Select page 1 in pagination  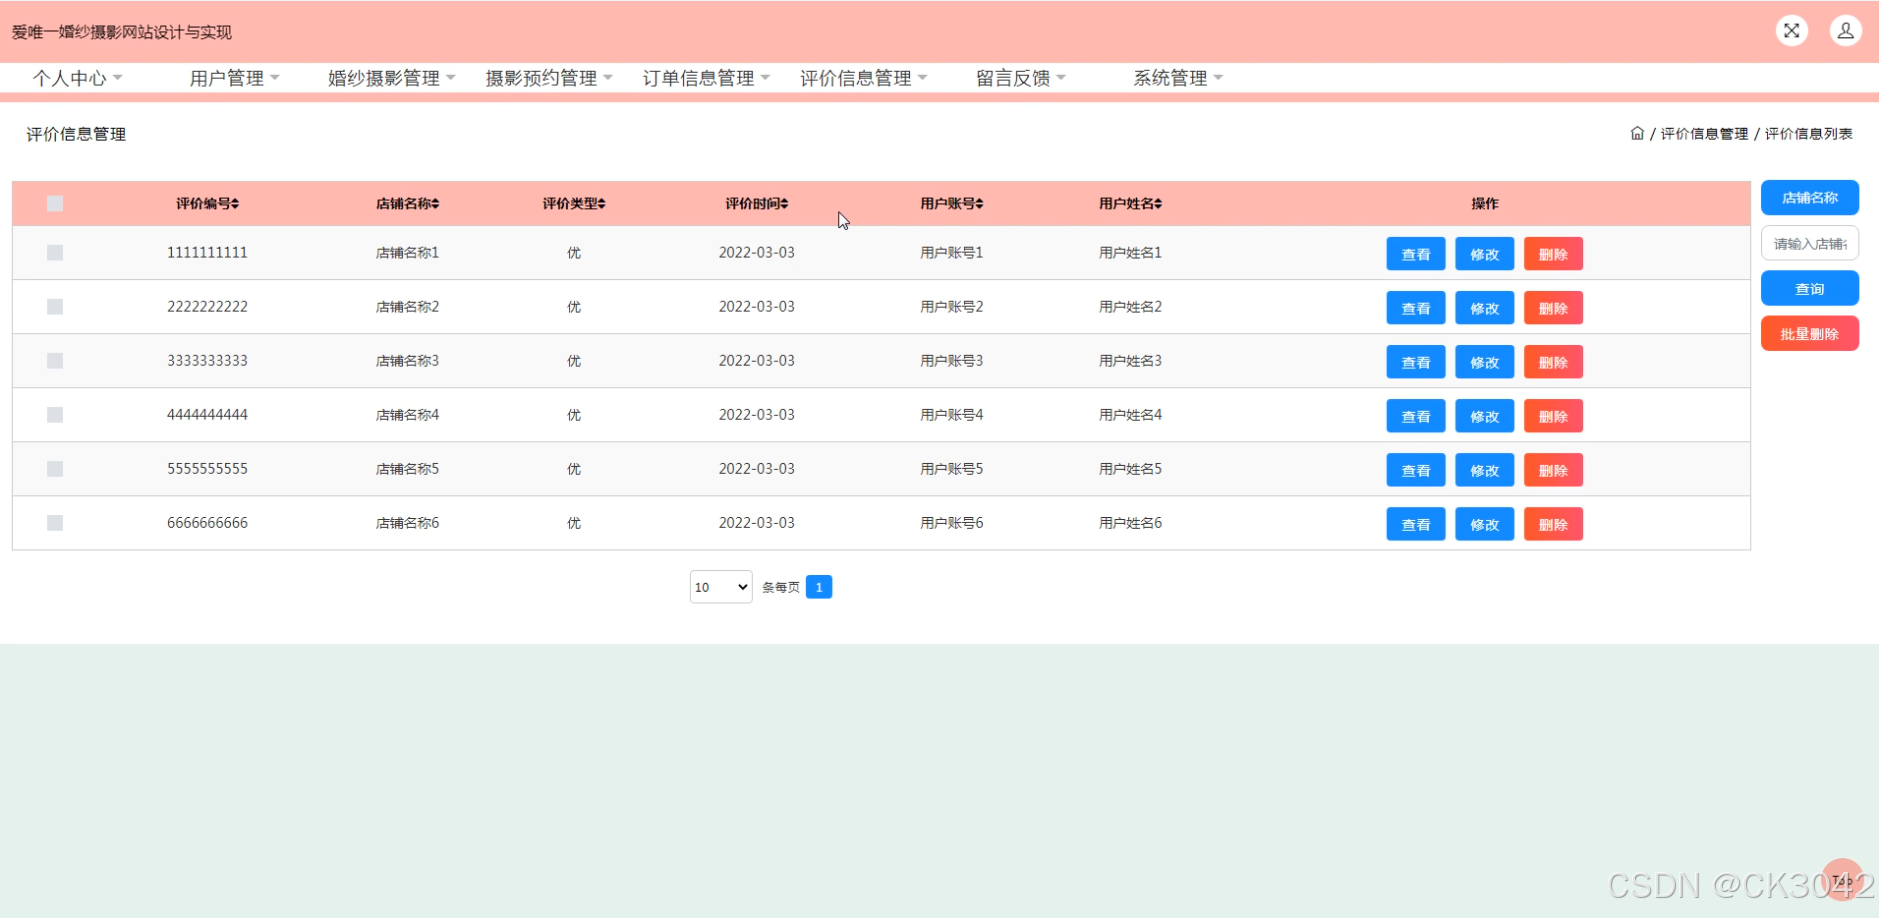pyautogui.click(x=818, y=587)
